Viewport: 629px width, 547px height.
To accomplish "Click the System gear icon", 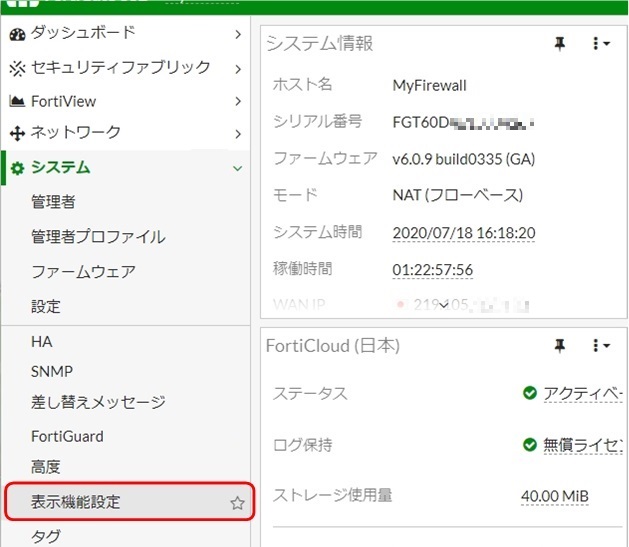I will pos(17,168).
